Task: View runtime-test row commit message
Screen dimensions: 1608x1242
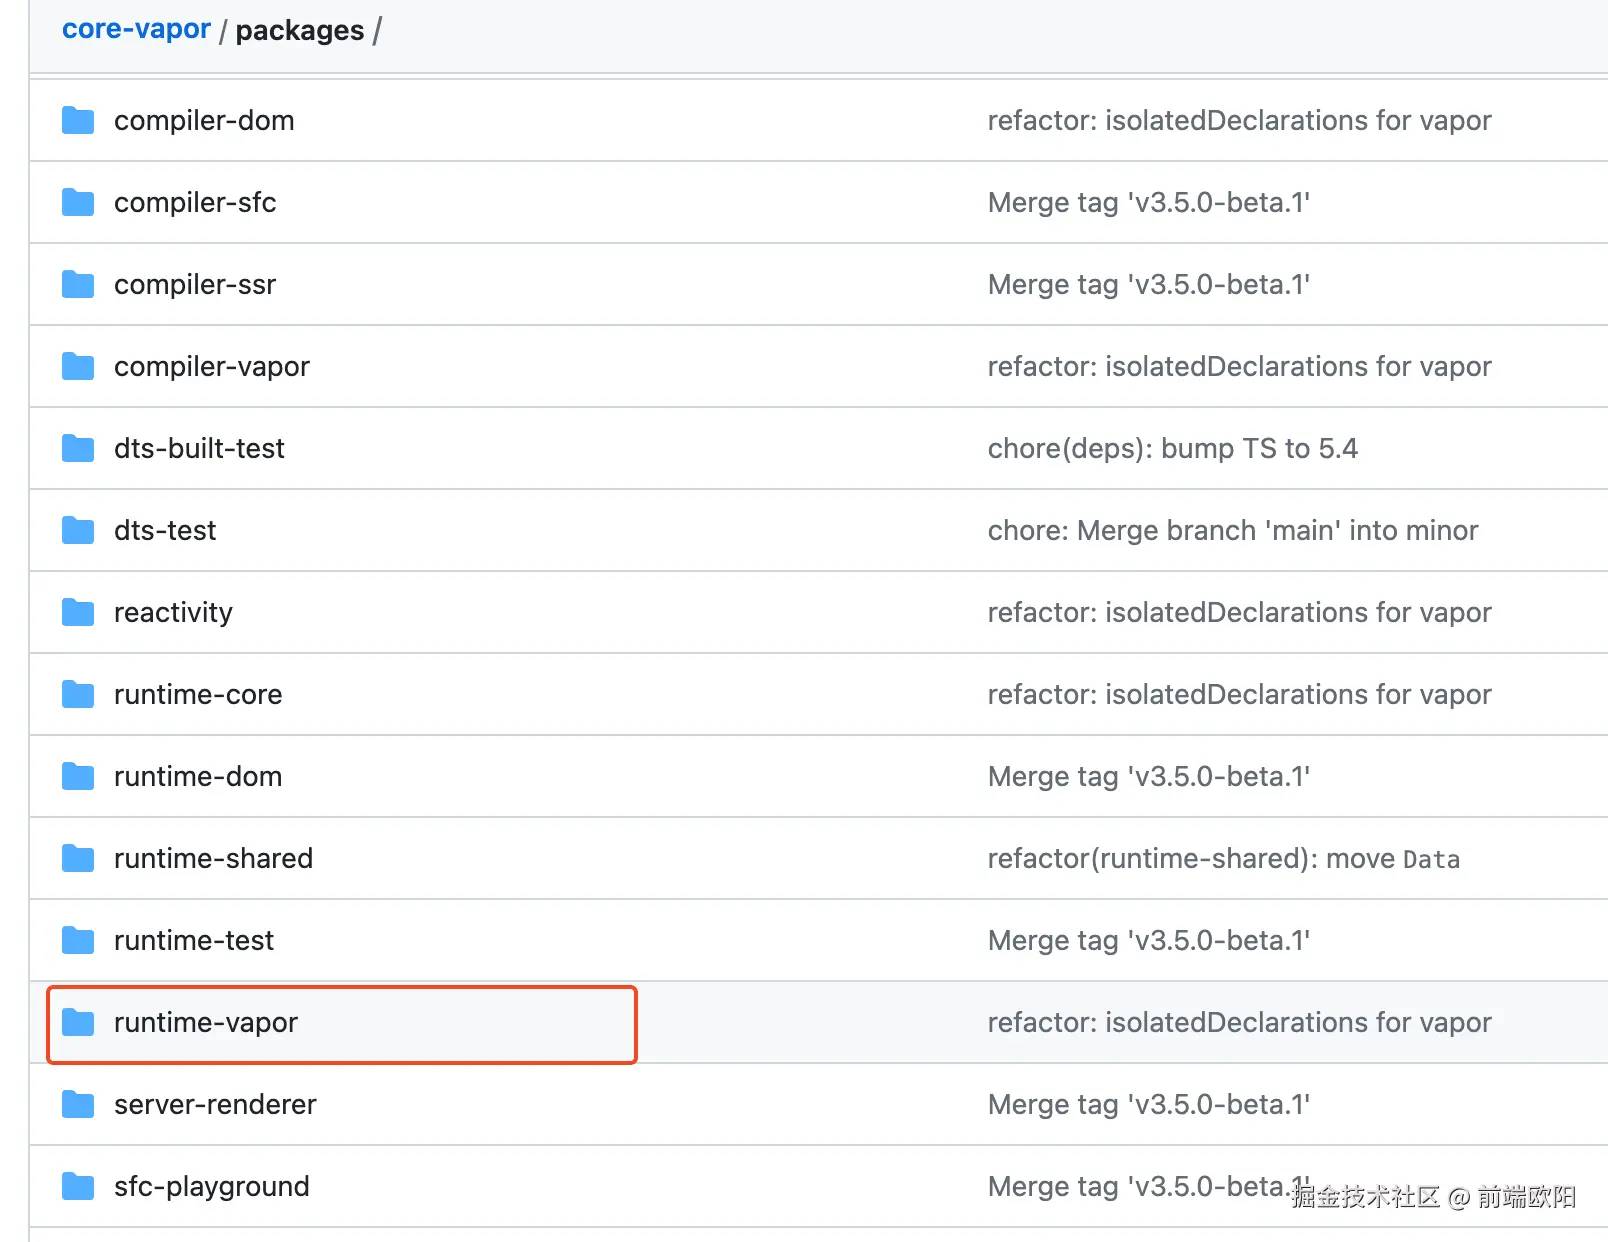Action: [1149, 941]
